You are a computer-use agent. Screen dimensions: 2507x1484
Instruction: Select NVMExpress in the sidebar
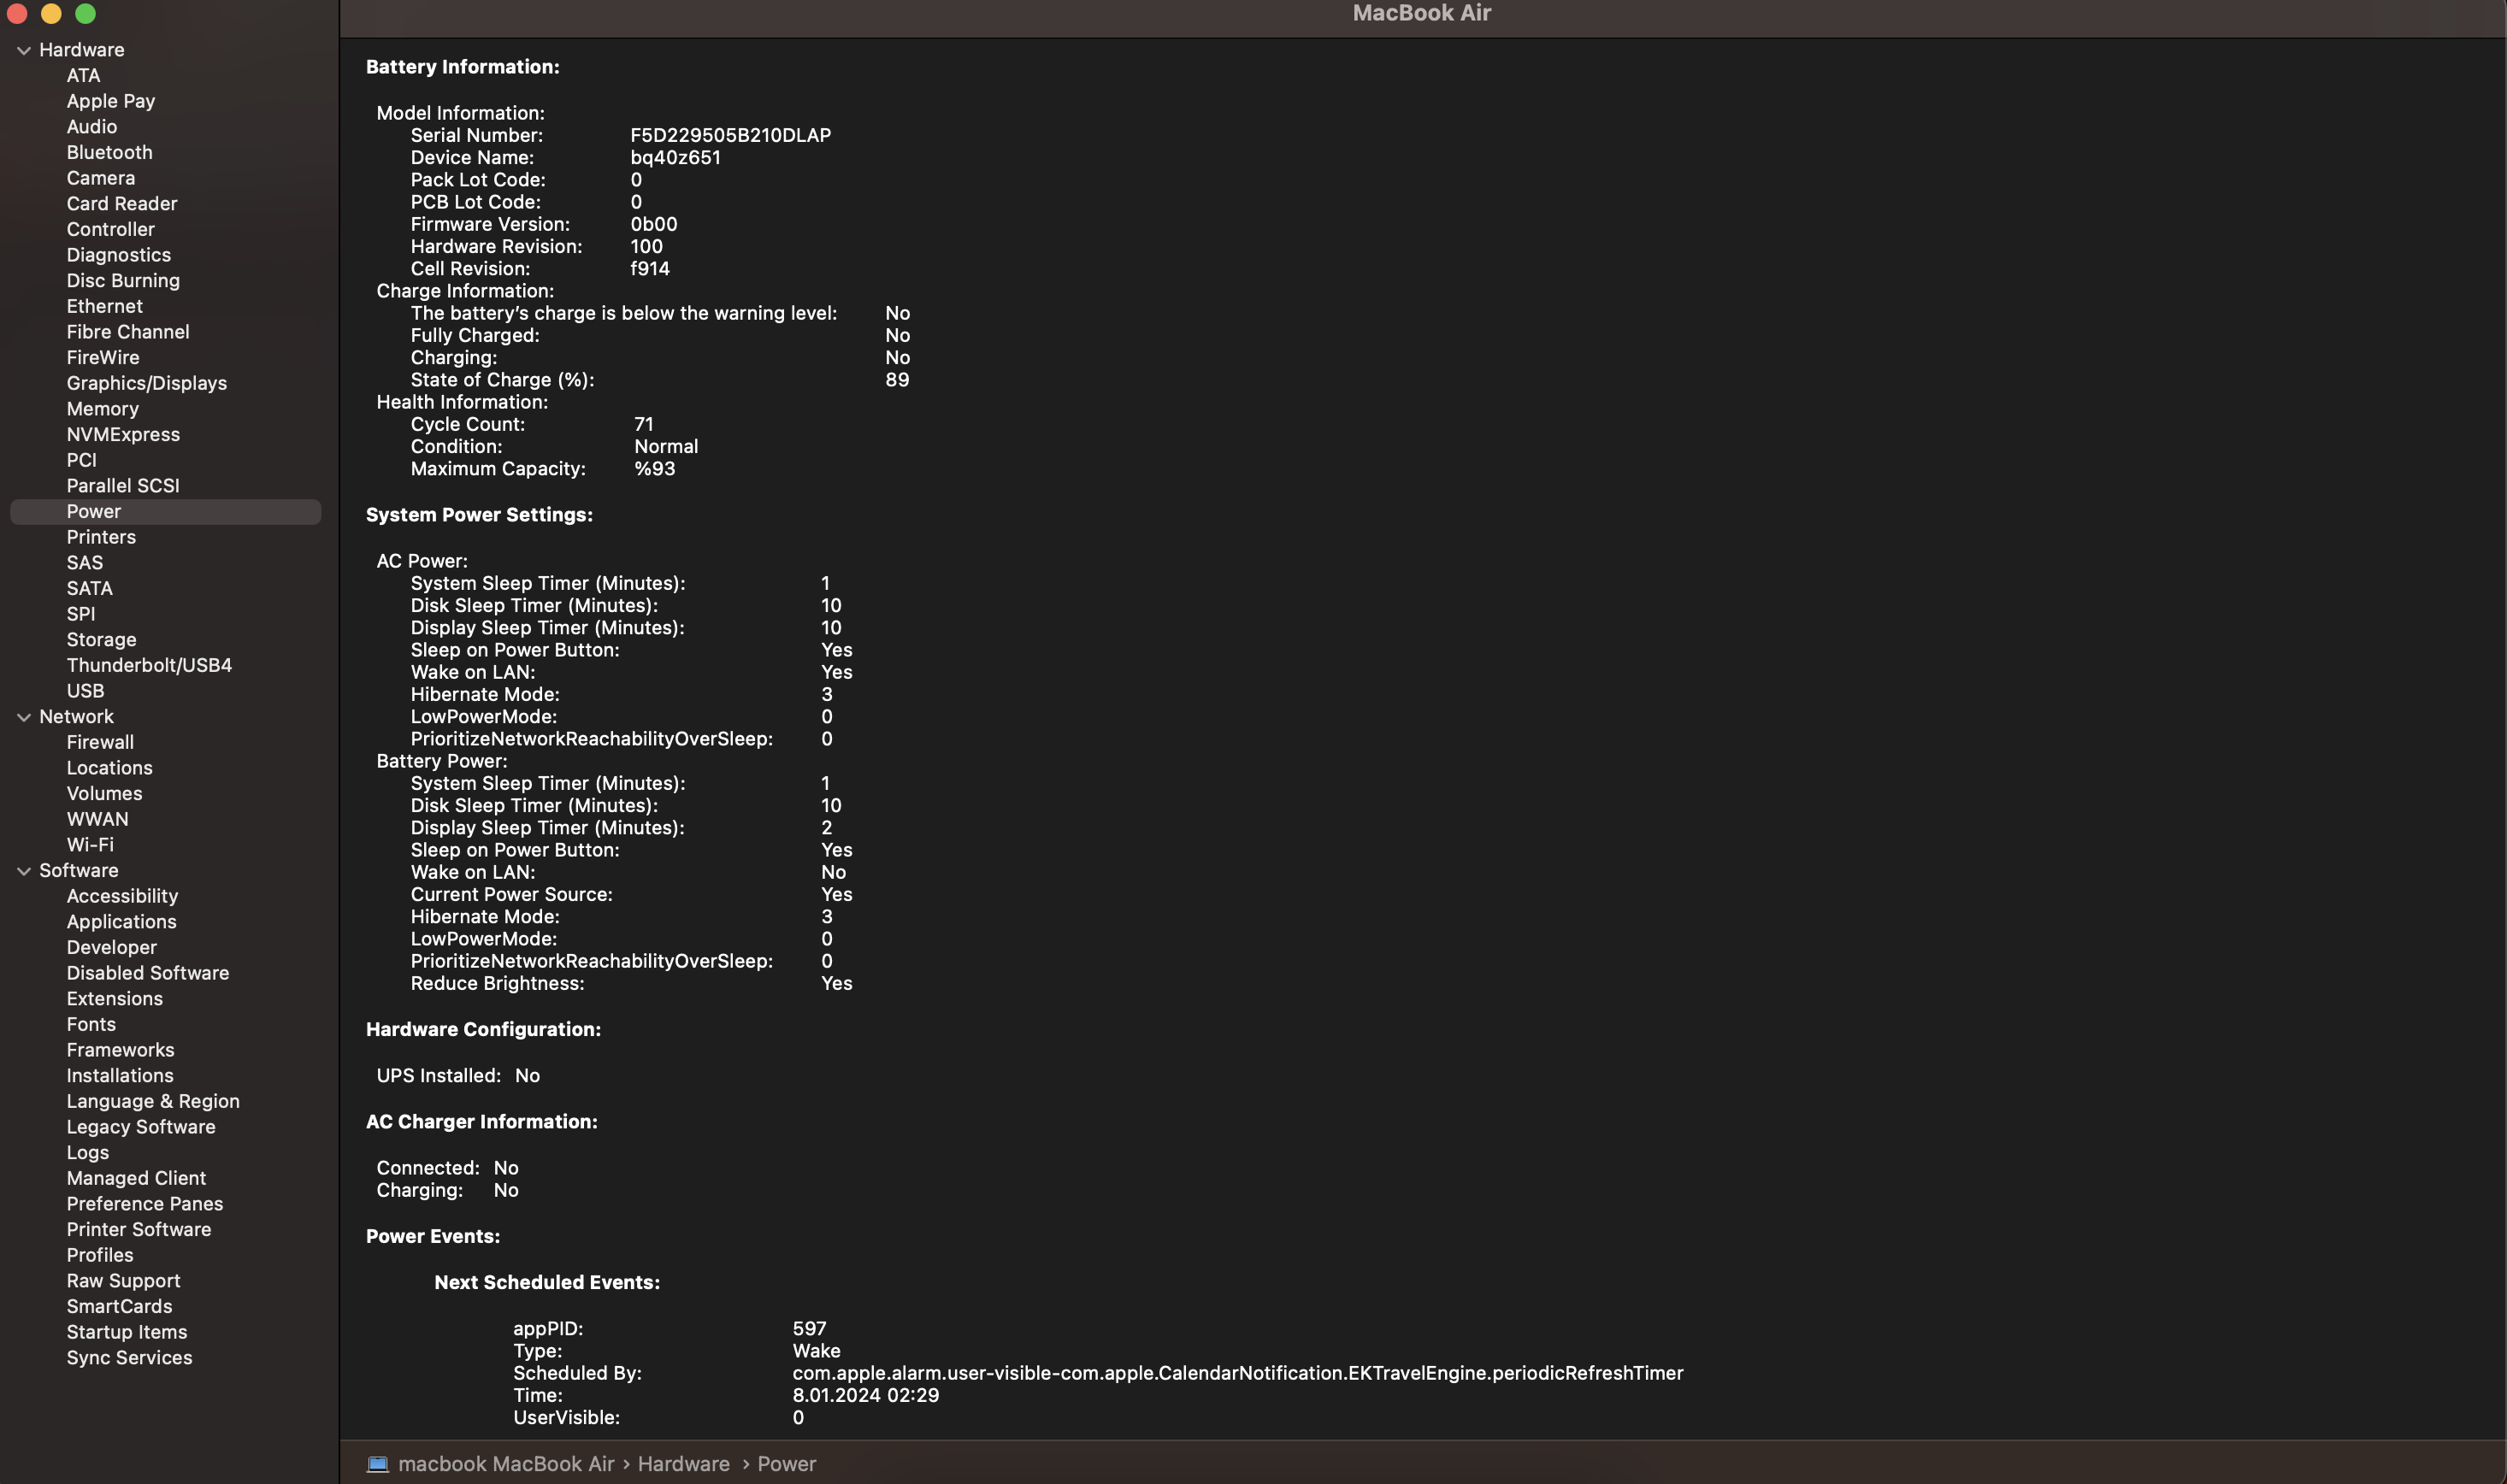pyautogui.click(x=123, y=435)
